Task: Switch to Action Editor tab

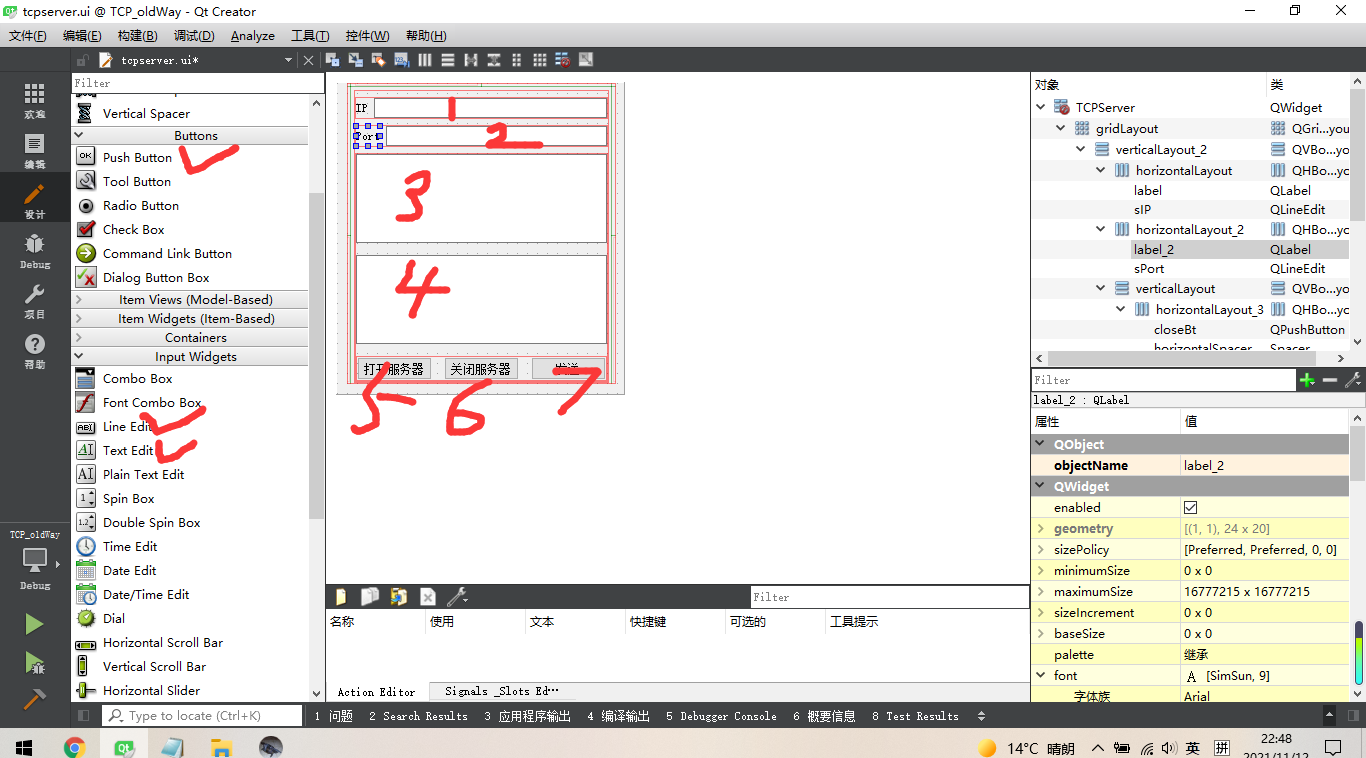Action: (x=376, y=691)
